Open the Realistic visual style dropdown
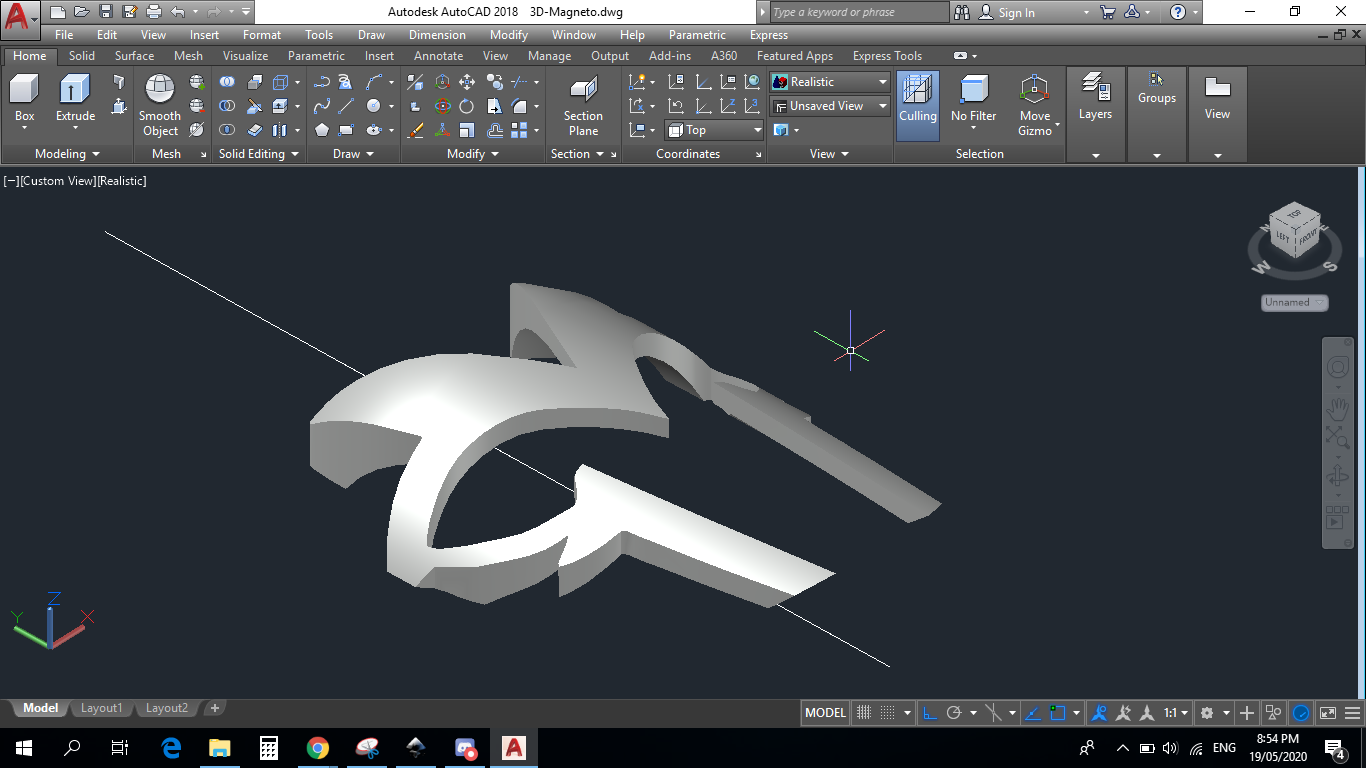Screen dimensions: 1366x768 (x=830, y=82)
